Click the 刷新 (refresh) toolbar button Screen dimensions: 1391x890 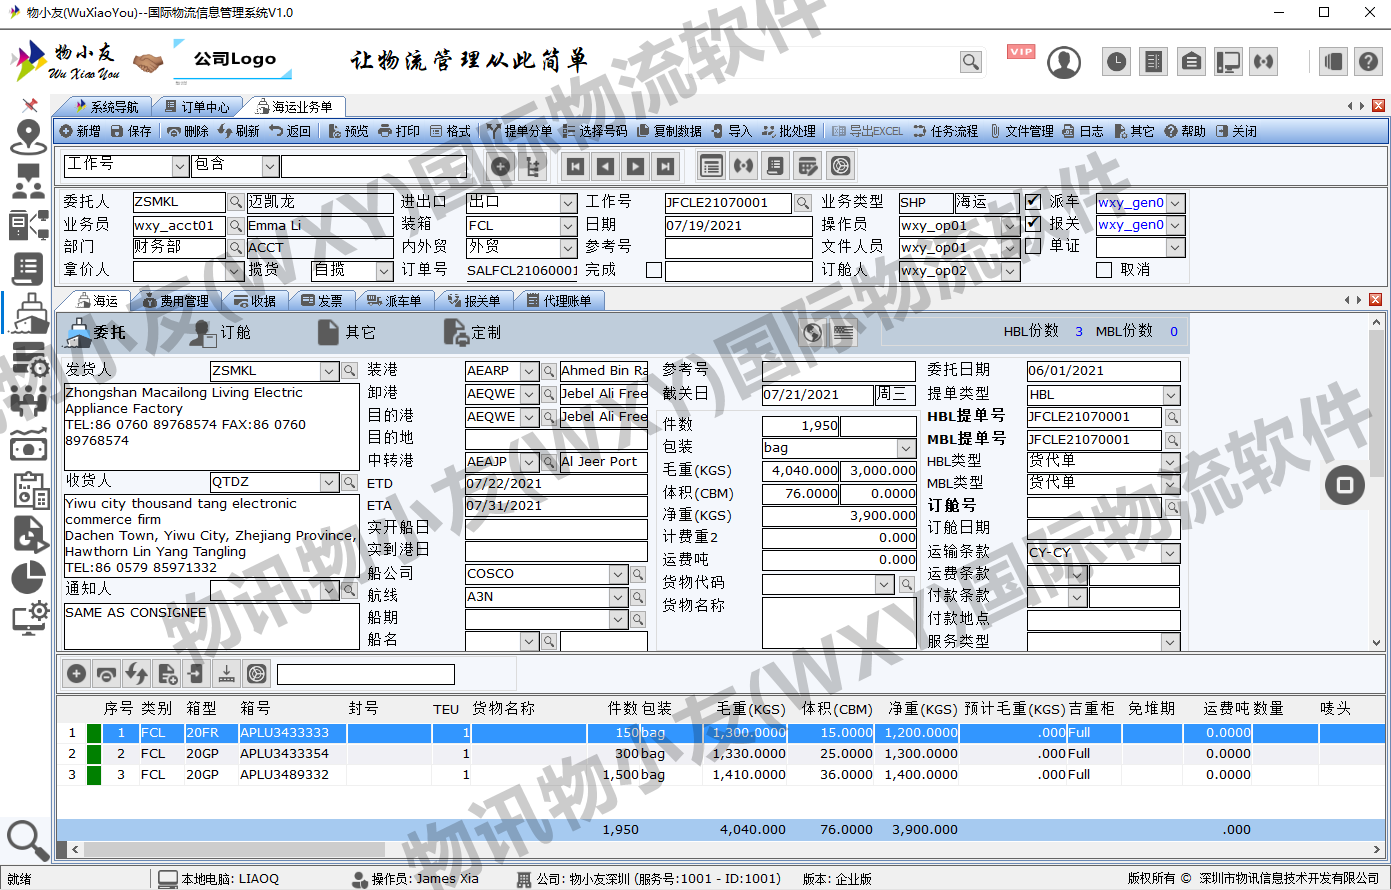[239, 131]
